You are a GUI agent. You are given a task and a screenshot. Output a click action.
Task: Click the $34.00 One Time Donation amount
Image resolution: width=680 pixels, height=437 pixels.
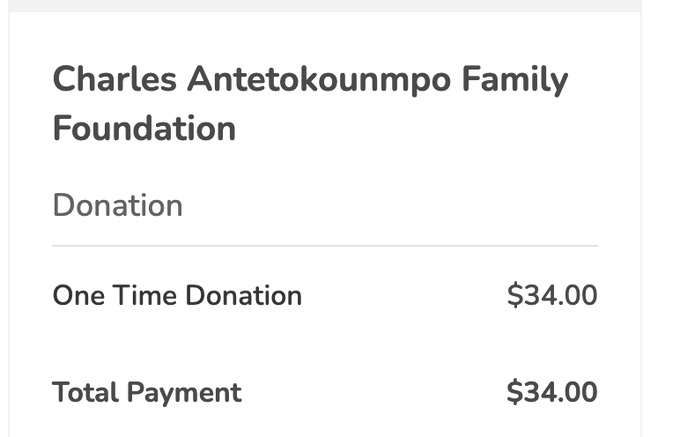[x=552, y=295]
